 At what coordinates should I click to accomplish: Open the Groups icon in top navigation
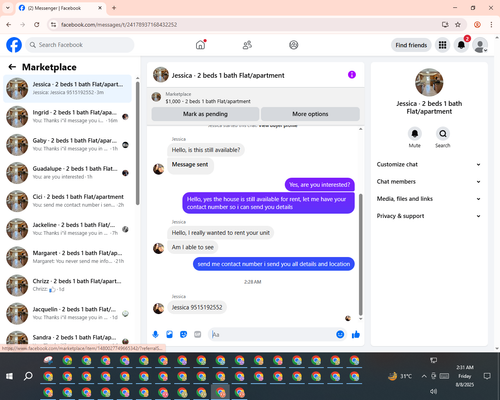294,45
